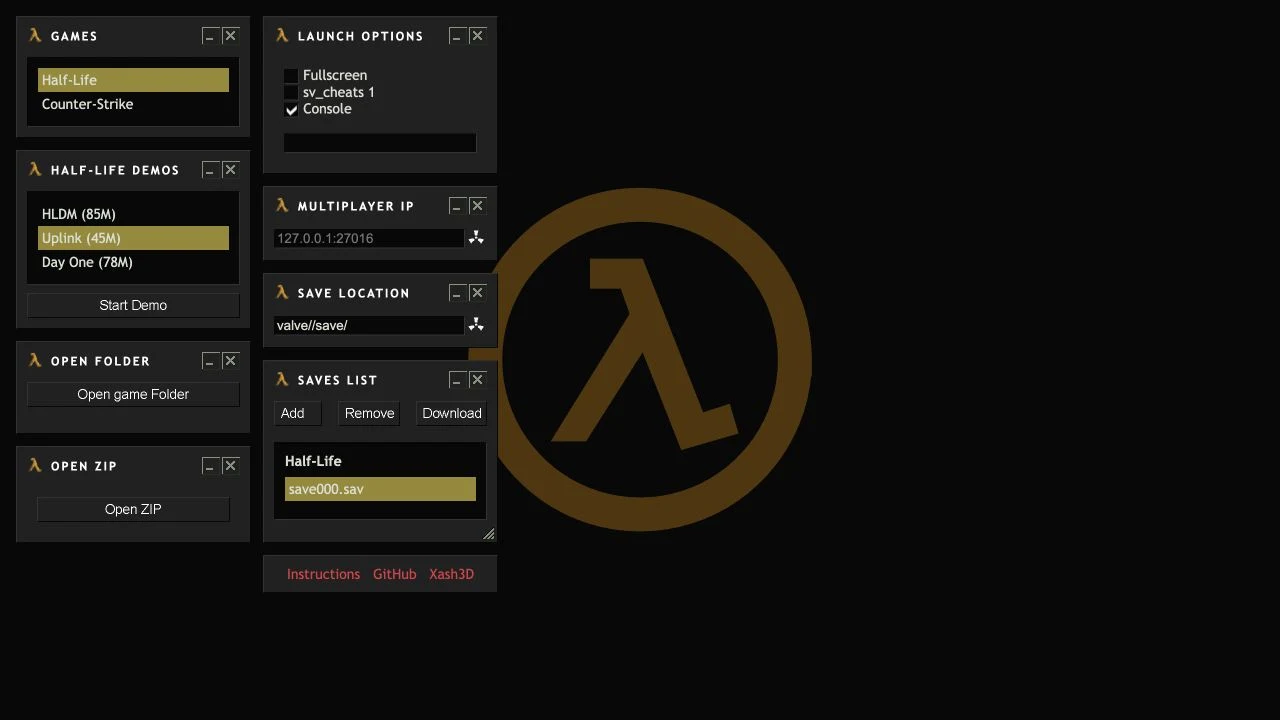The image size is (1280, 720).
Task: Click the Start Demo button
Action: (x=133, y=305)
